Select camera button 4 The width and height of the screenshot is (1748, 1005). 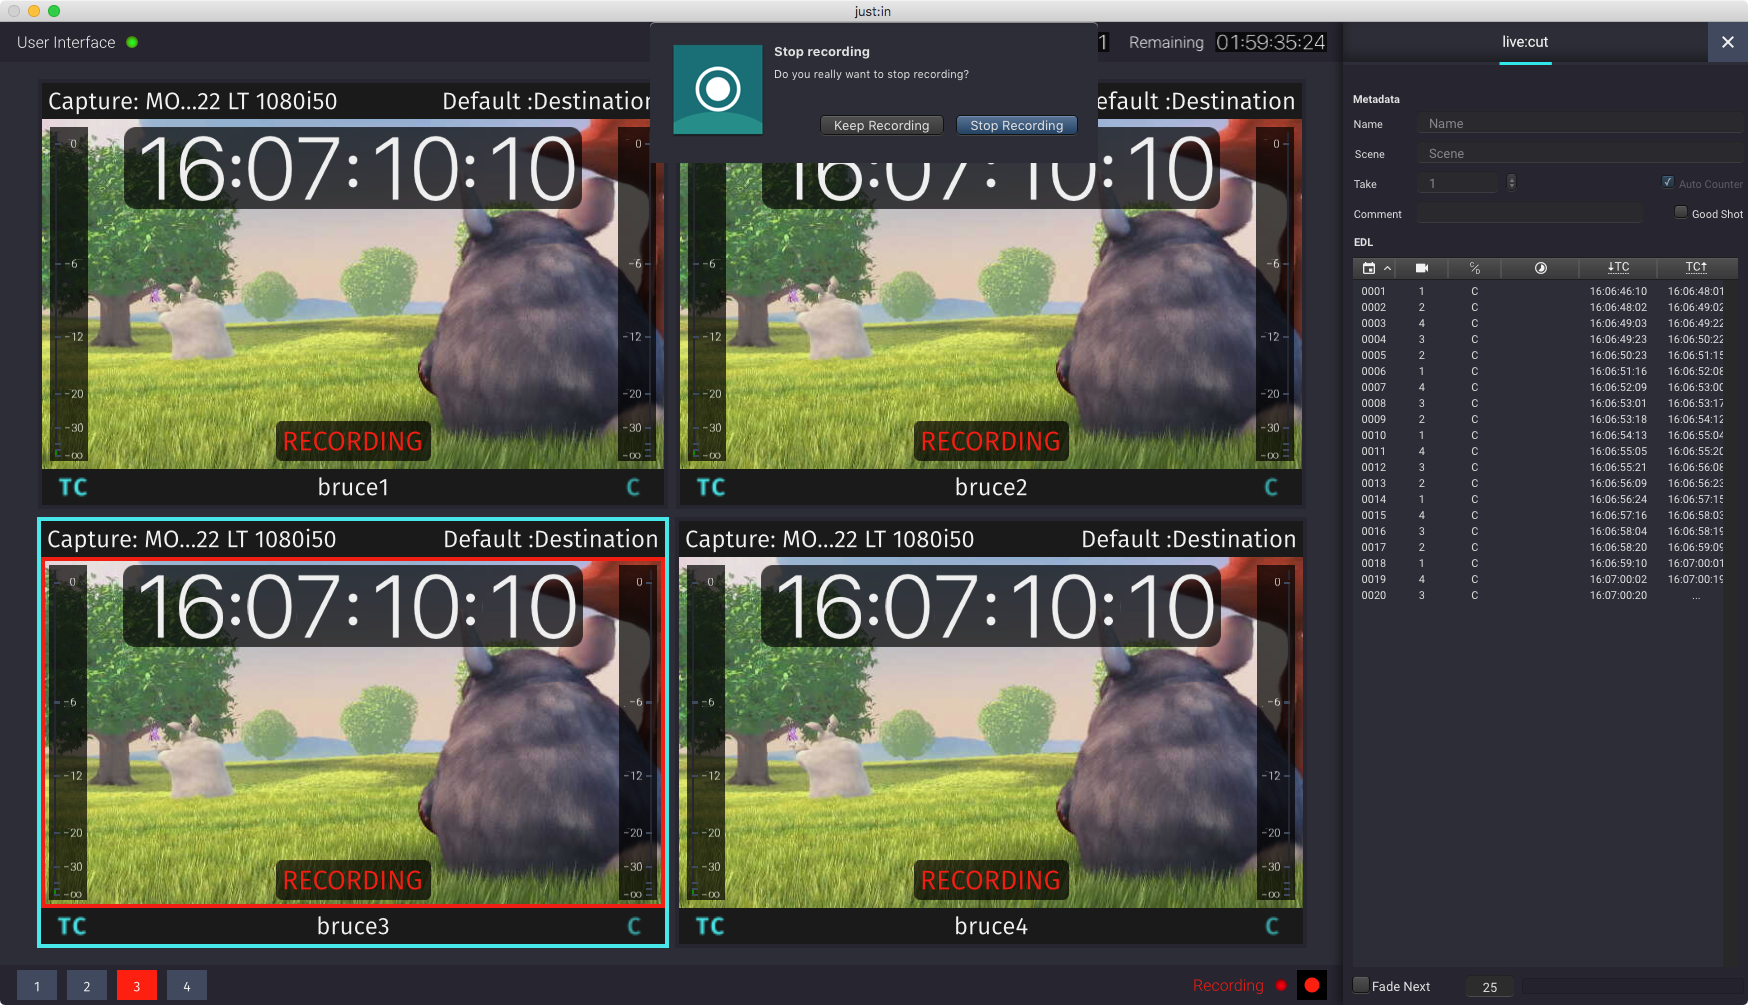[x=187, y=986]
